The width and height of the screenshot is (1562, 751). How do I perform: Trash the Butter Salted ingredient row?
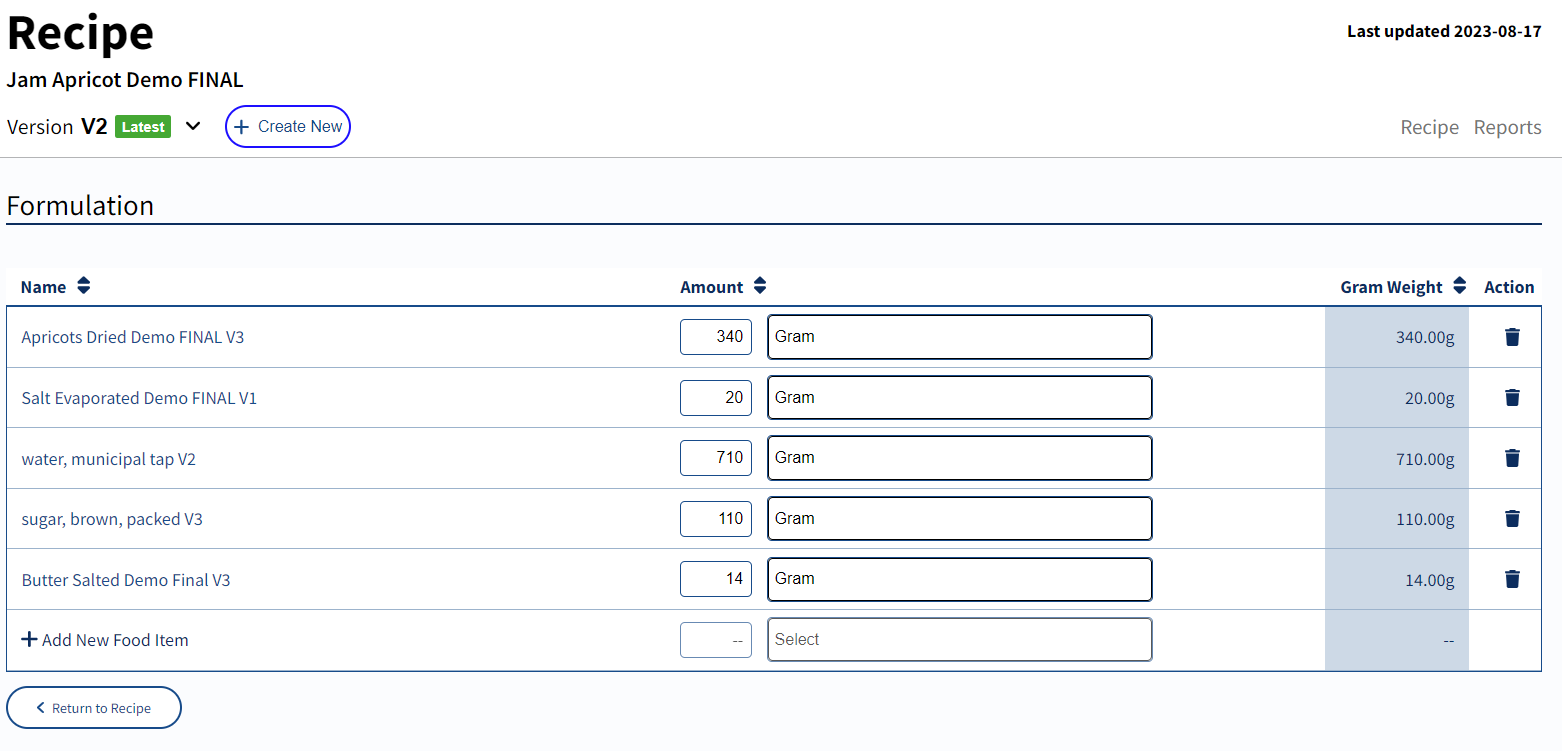pyautogui.click(x=1512, y=579)
